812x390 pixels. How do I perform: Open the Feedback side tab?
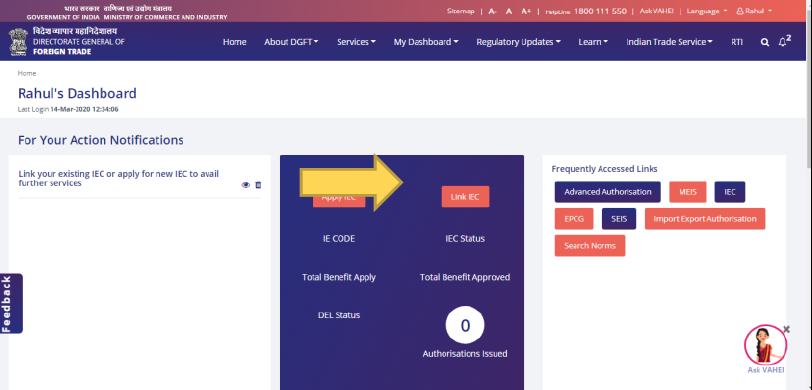click(x=11, y=304)
